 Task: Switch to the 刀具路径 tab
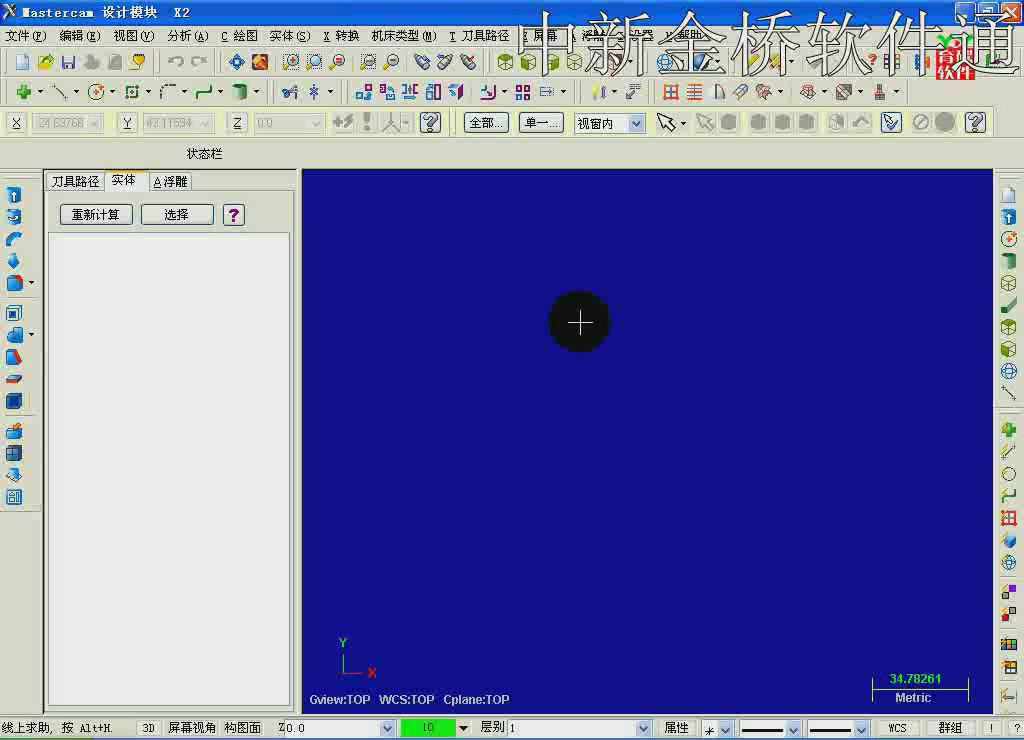coord(75,182)
